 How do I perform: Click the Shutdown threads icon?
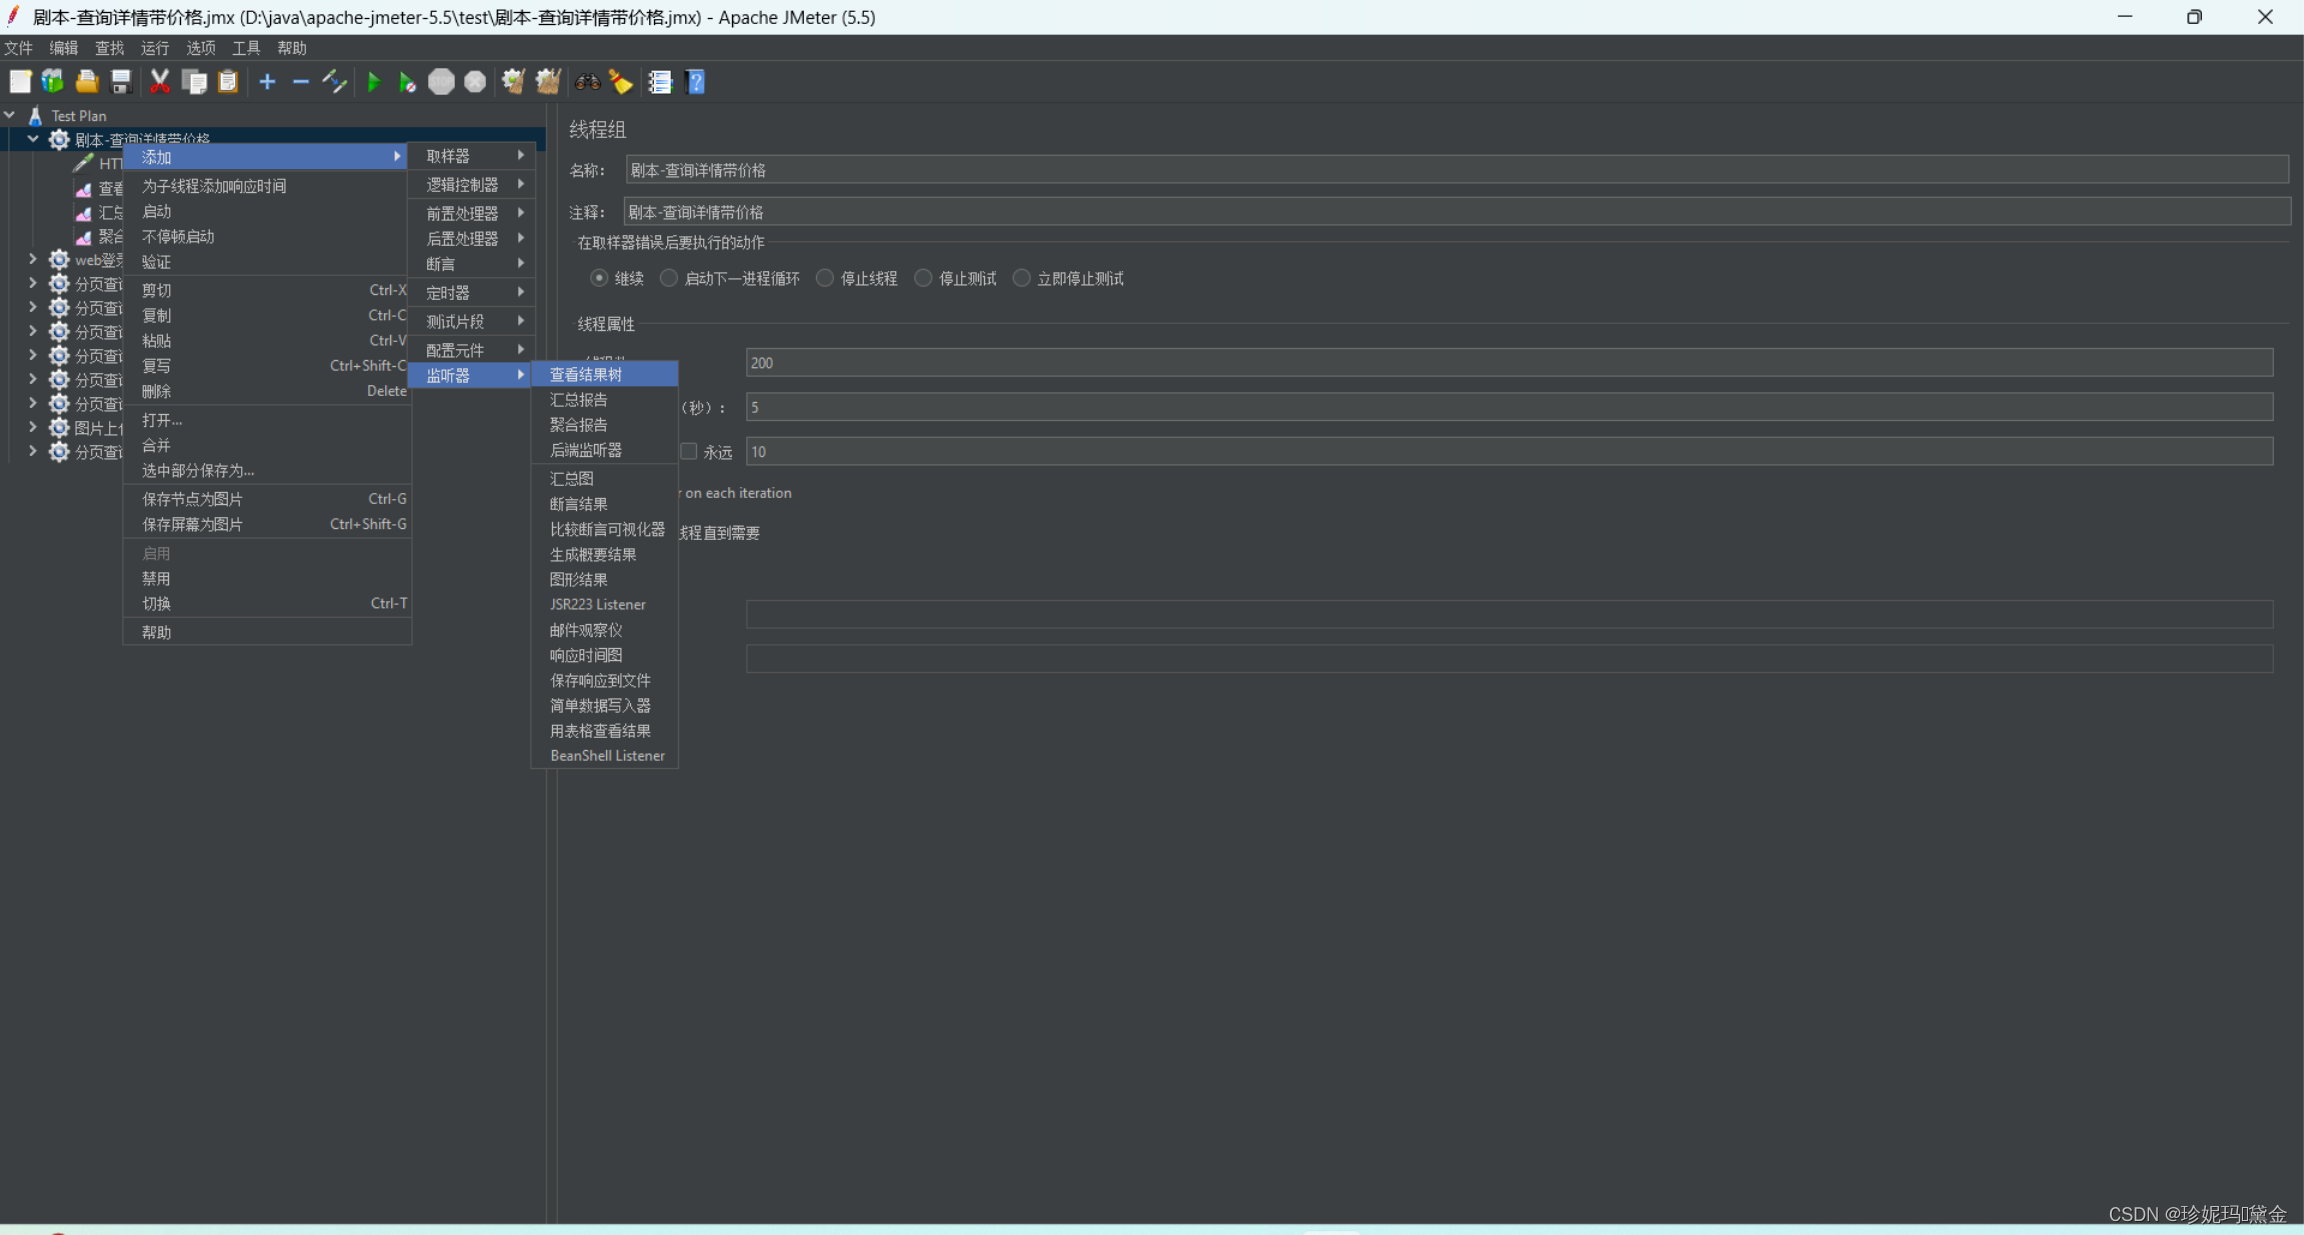[475, 82]
